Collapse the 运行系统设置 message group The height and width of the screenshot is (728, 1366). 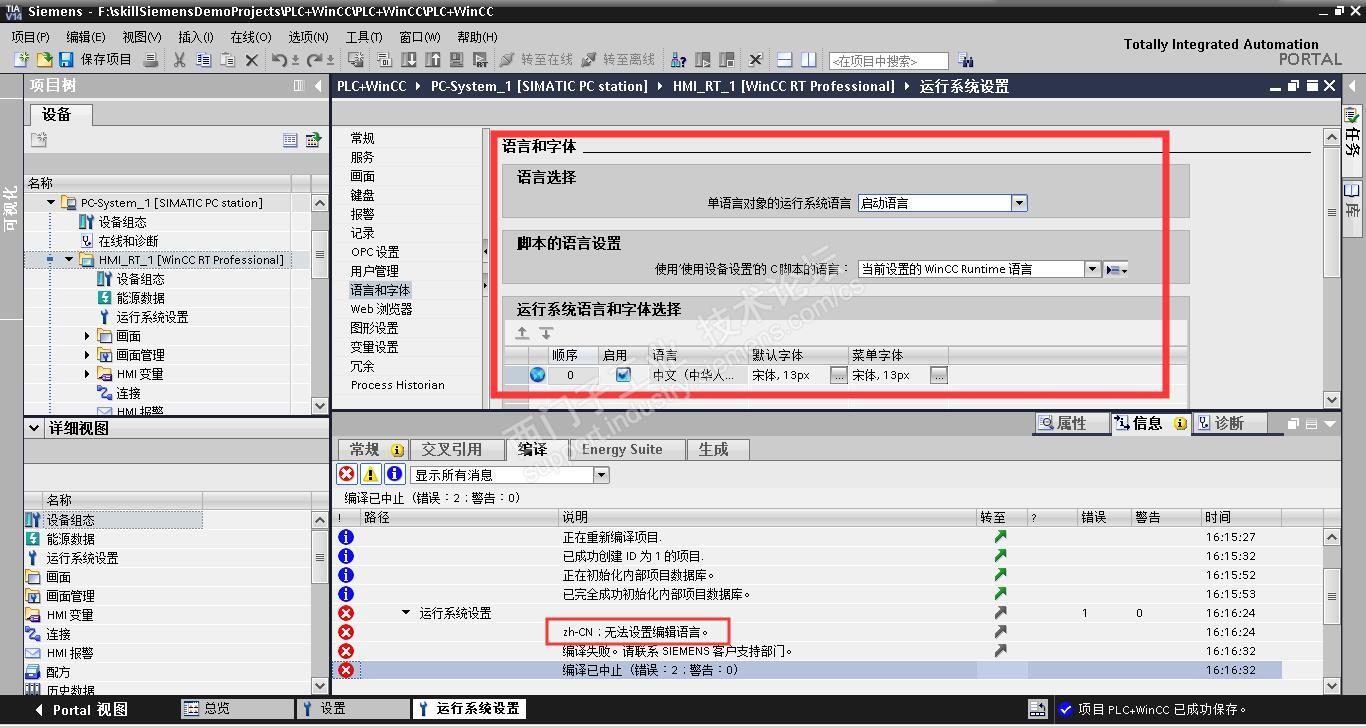pos(406,613)
